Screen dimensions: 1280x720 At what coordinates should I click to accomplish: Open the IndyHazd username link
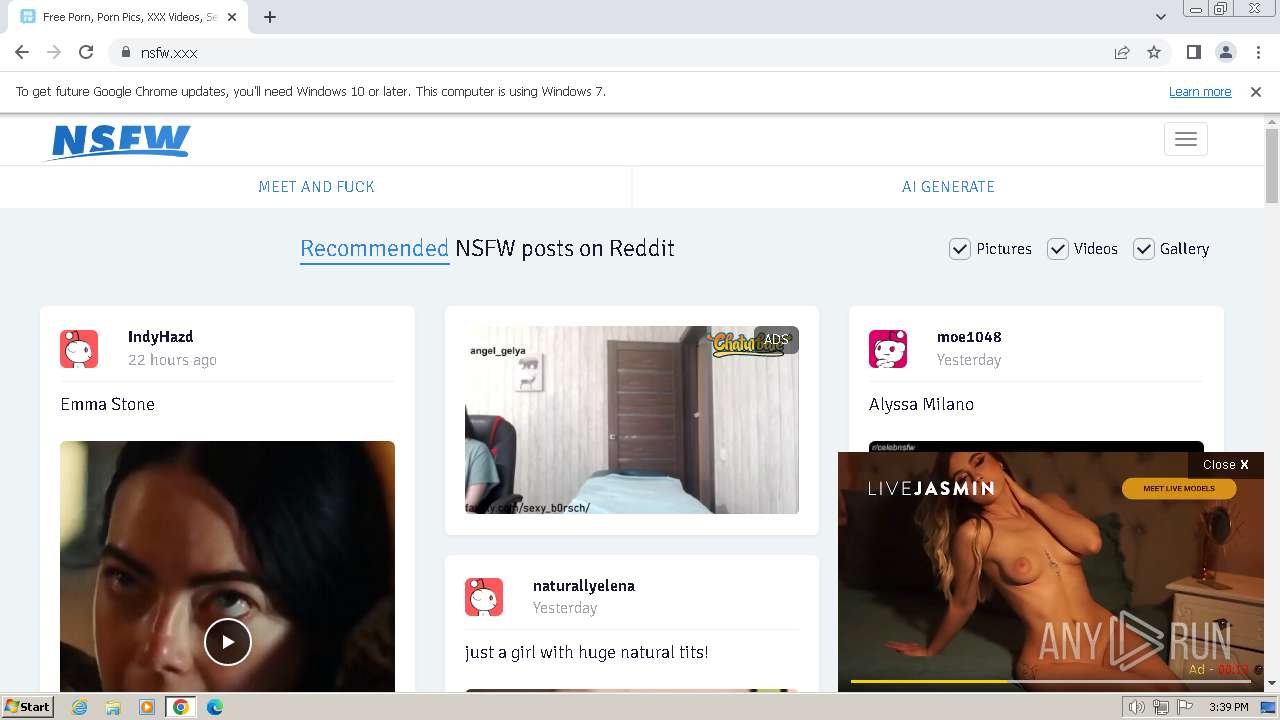(160, 337)
